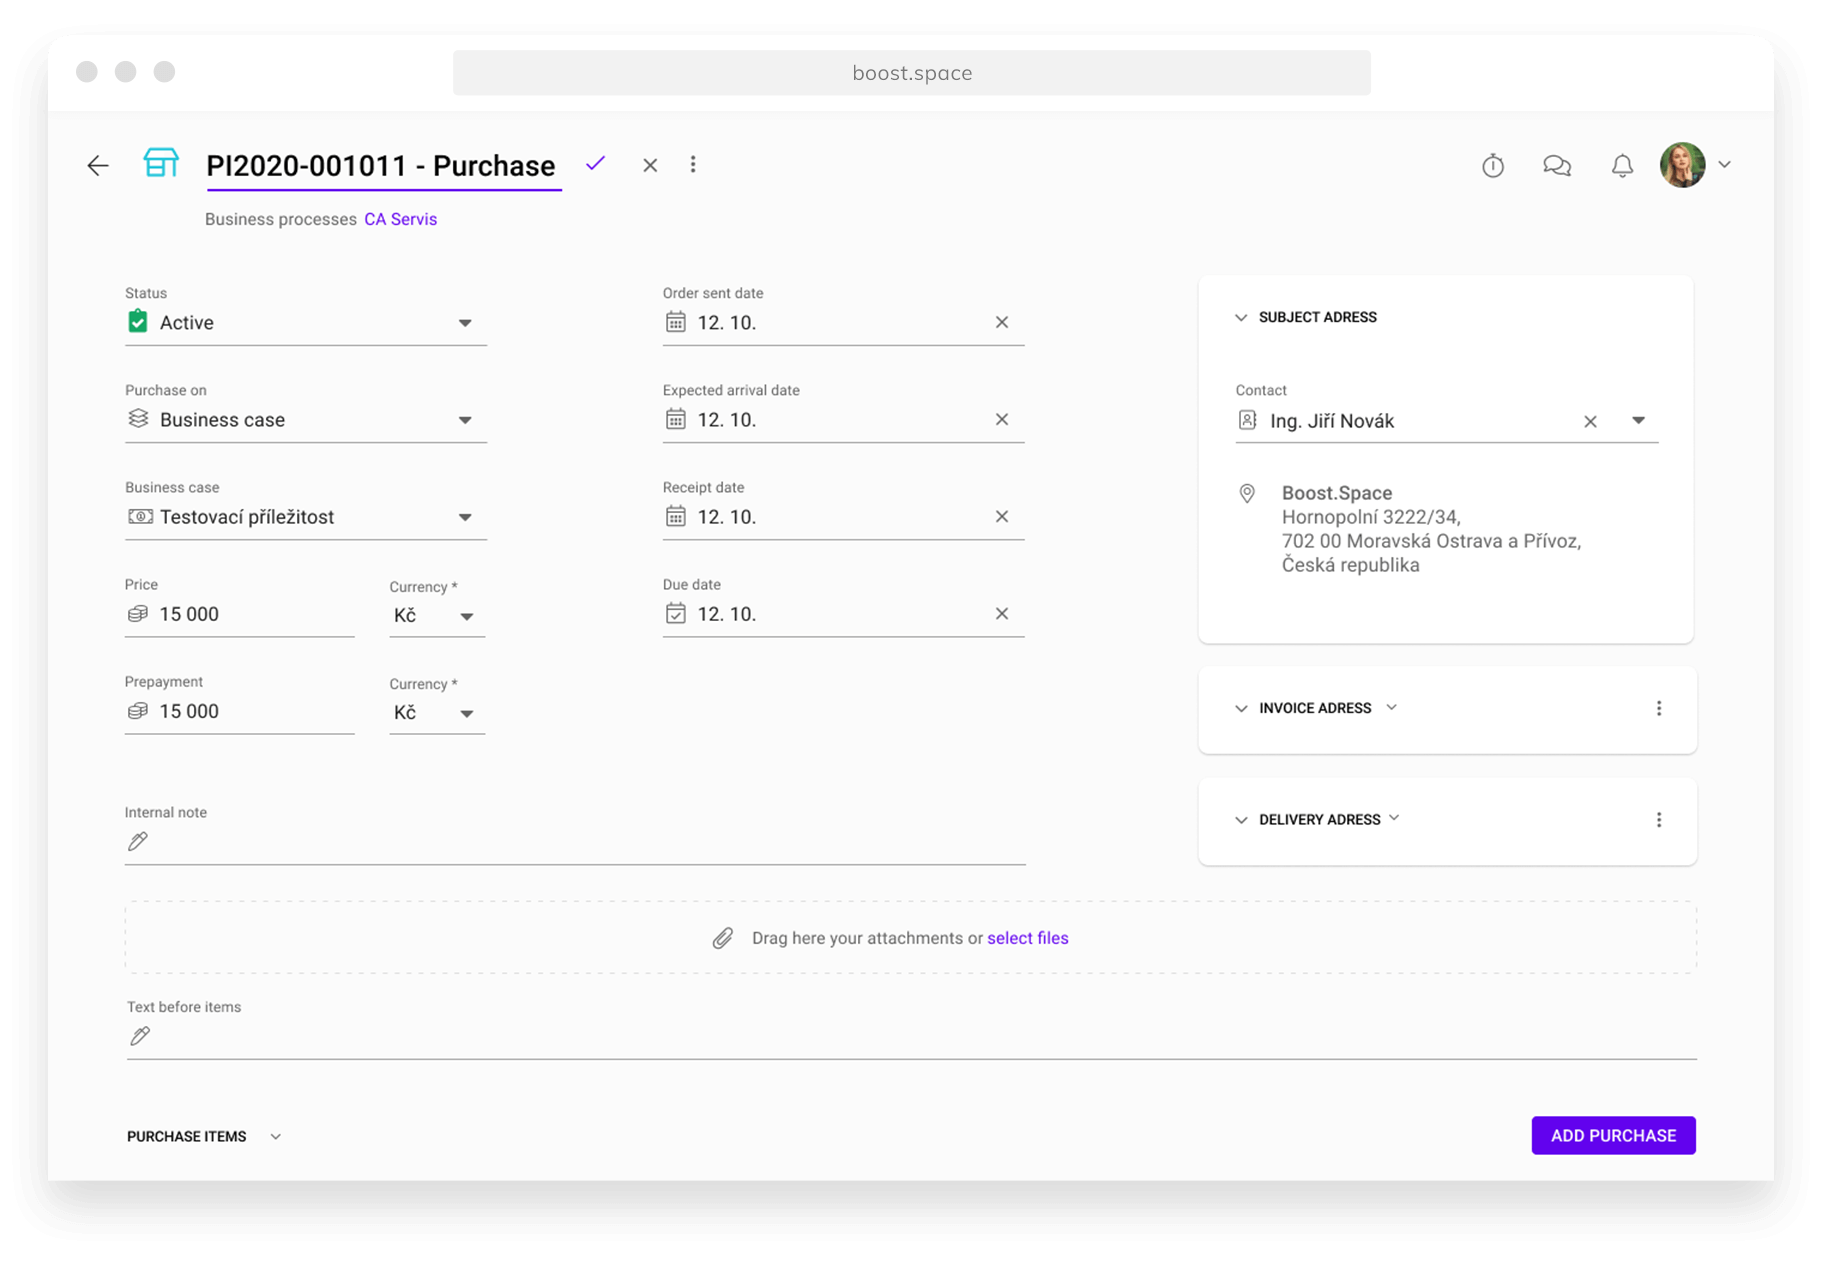This screenshot has width=1821, height=1264.
Task: Expand the Currency dropdown next to Price
Action: point(466,617)
